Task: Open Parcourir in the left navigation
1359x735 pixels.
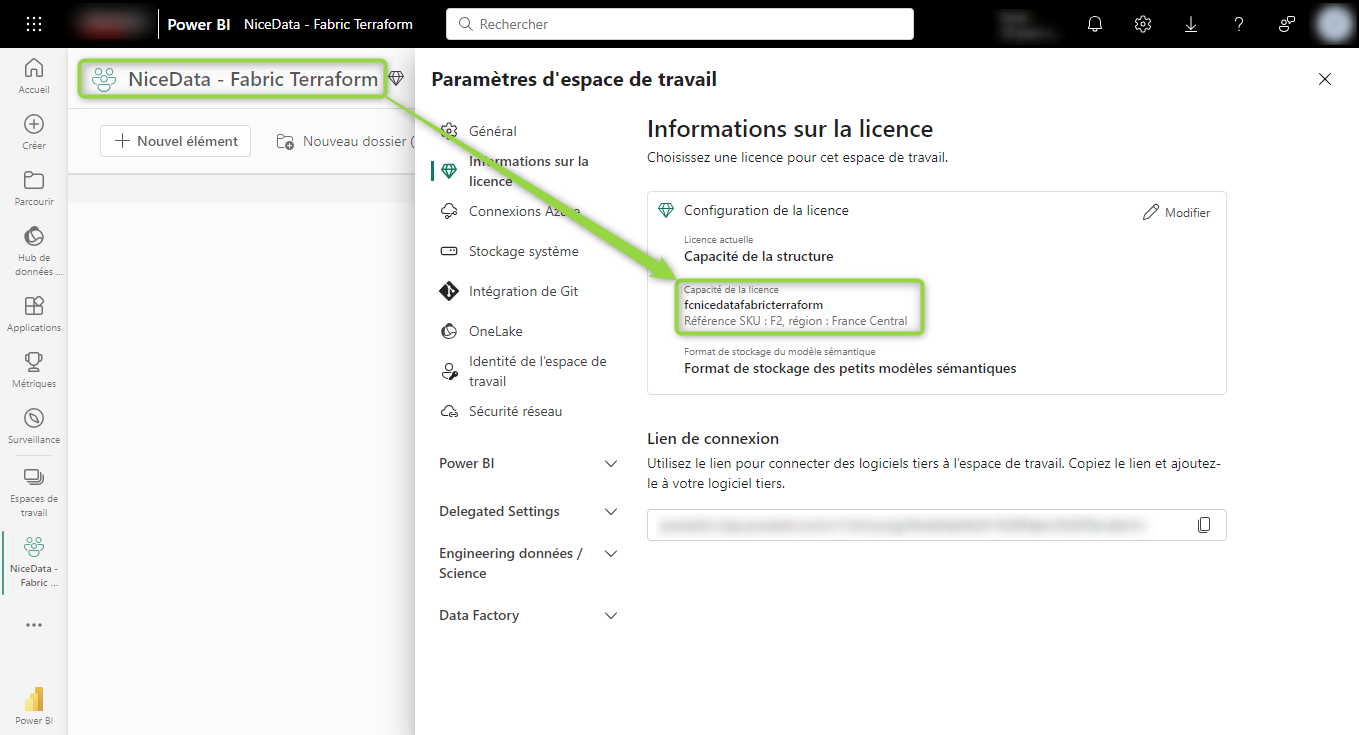Action: click(34, 188)
